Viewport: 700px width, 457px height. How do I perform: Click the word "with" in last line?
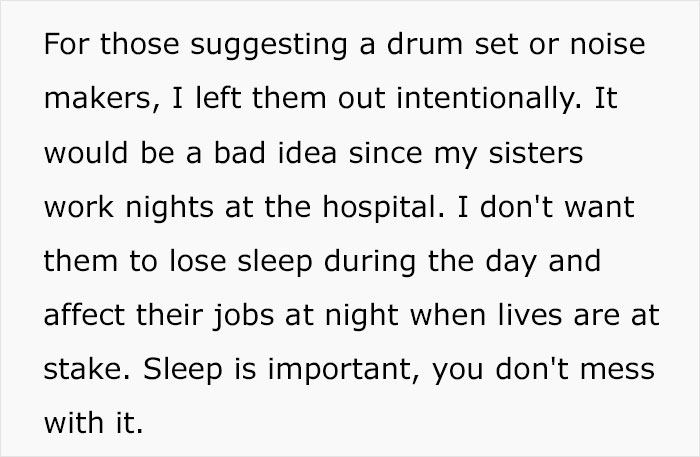coord(74,423)
